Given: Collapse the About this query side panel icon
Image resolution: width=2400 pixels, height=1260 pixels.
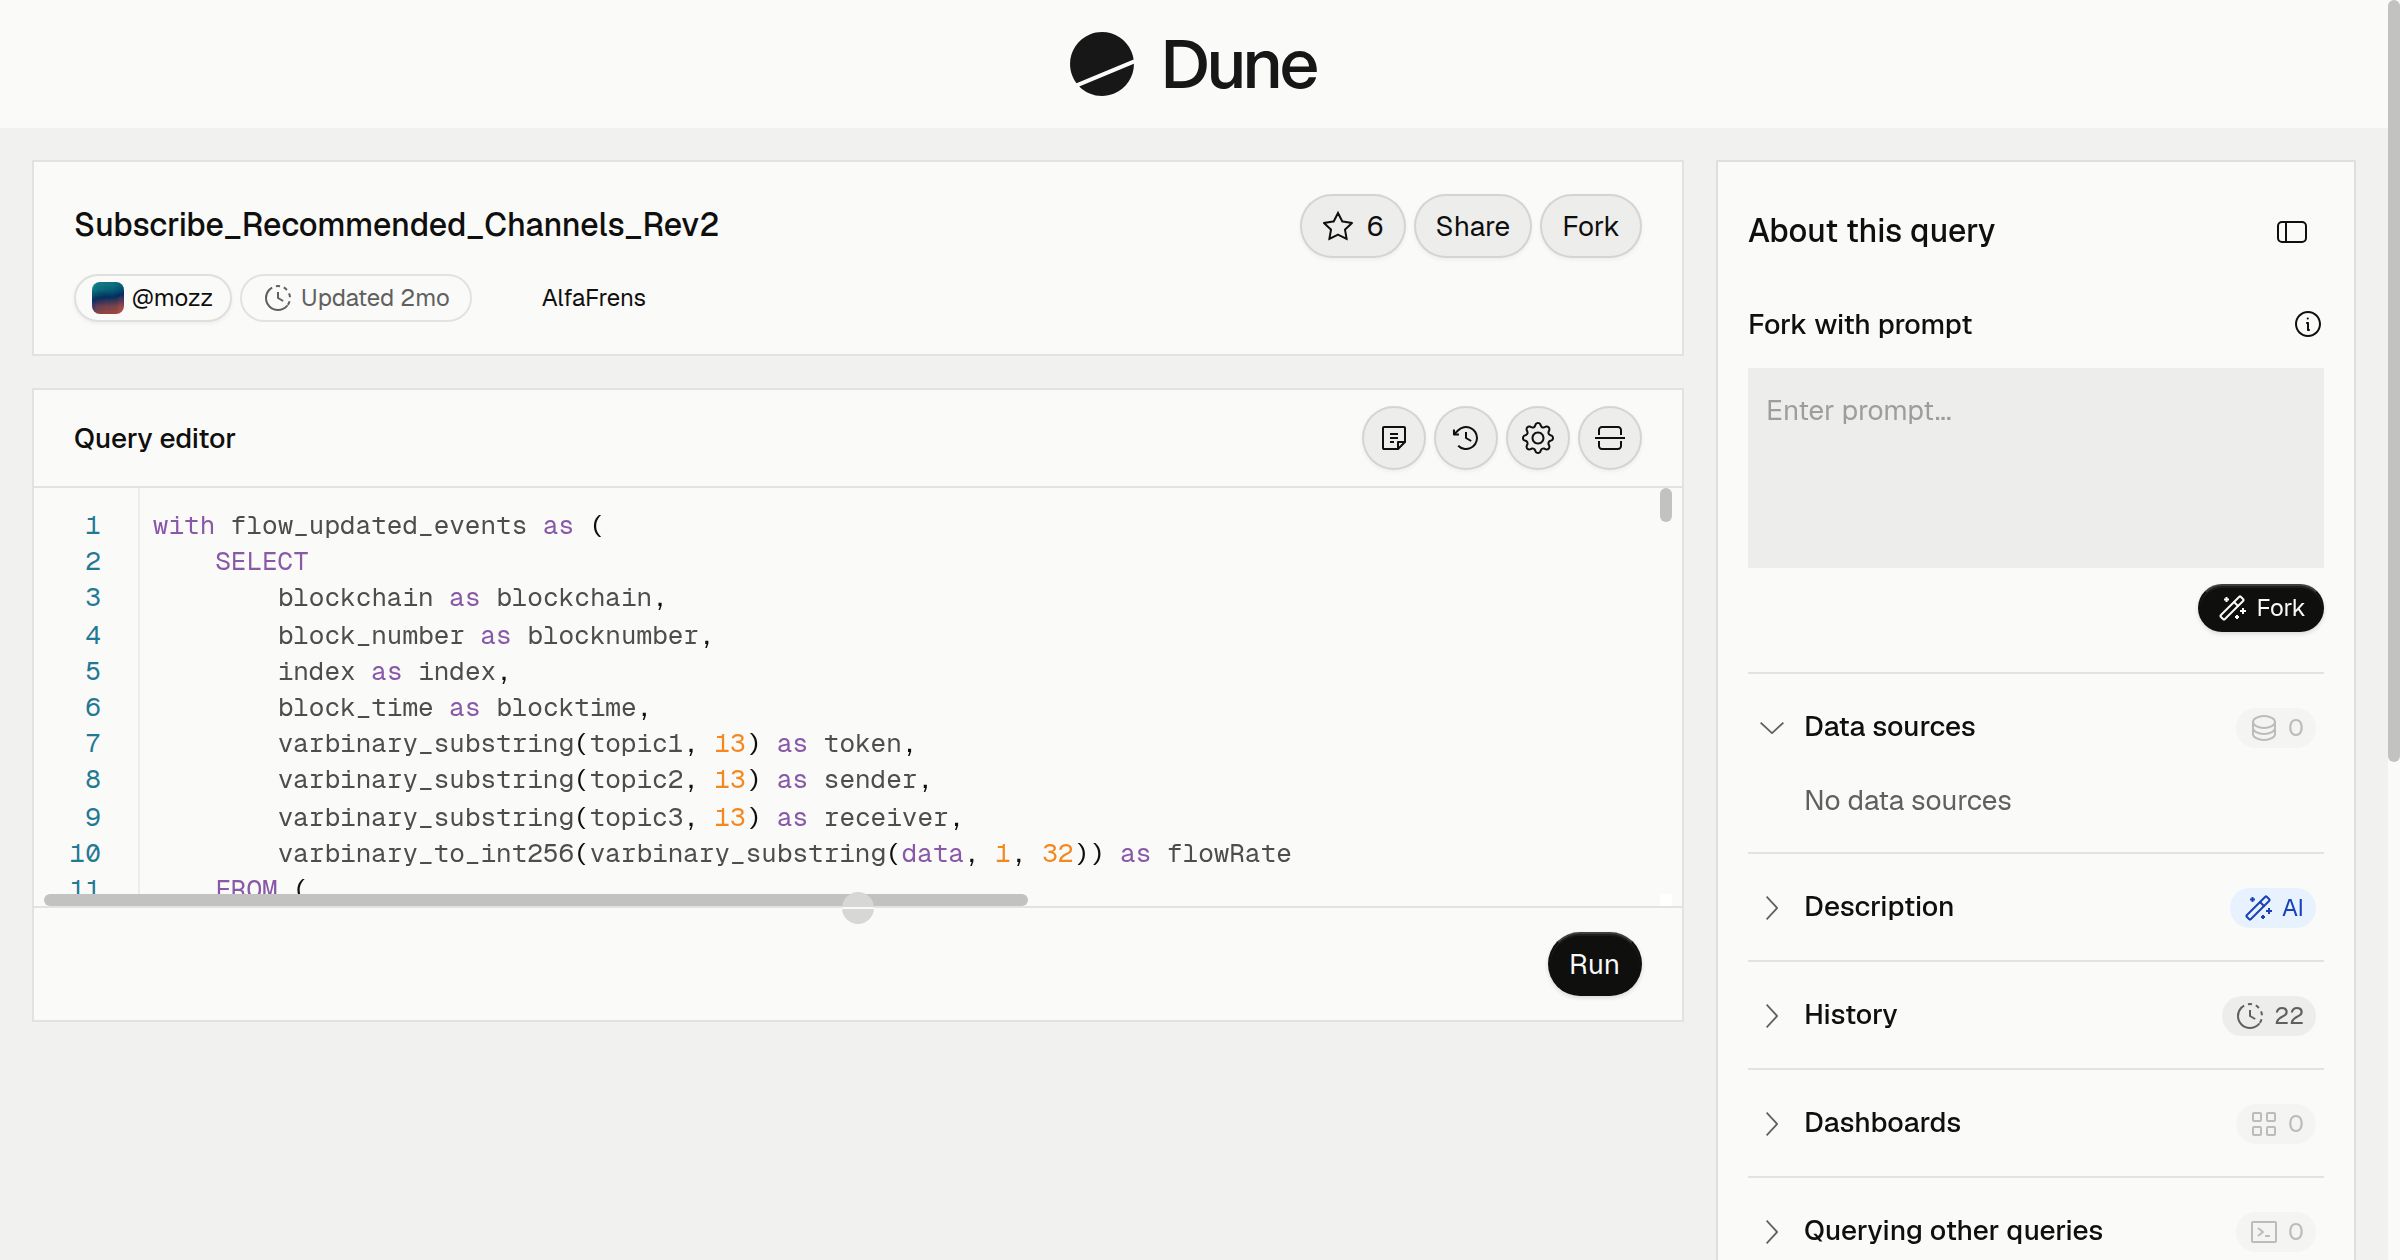Looking at the screenshot, I should coord(2291,232).
